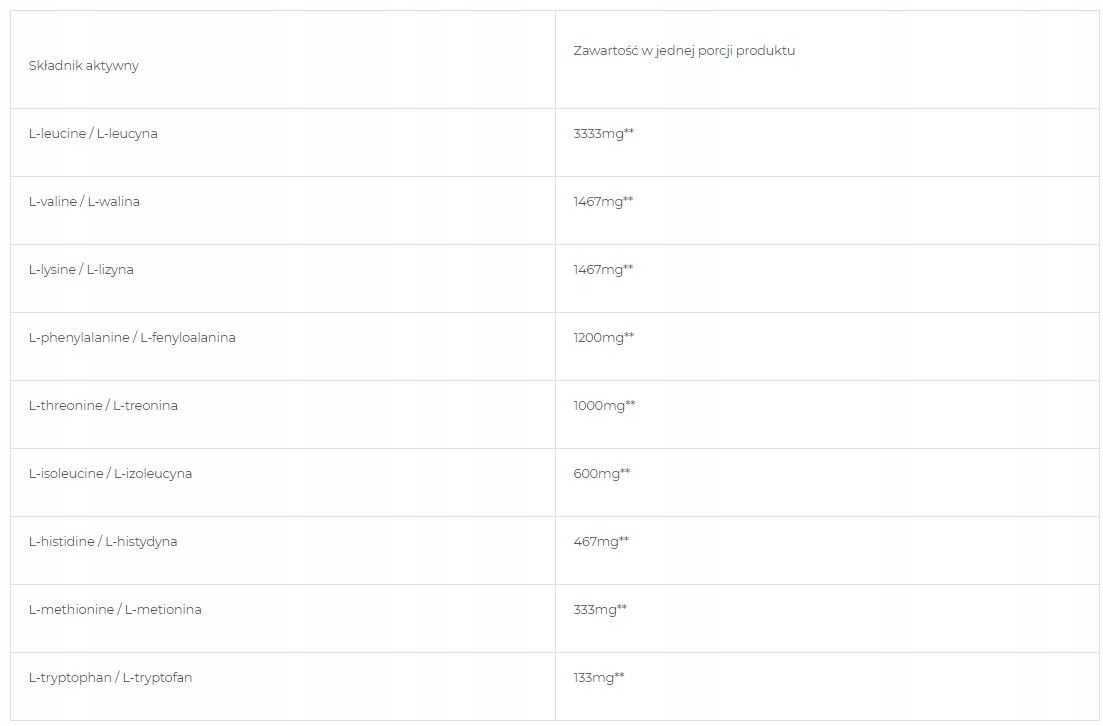The width and height of the screenshot is (1103, 726).
Task: Click the 333mg value cell
Action: pyautogui.click(x=600, y=610)
